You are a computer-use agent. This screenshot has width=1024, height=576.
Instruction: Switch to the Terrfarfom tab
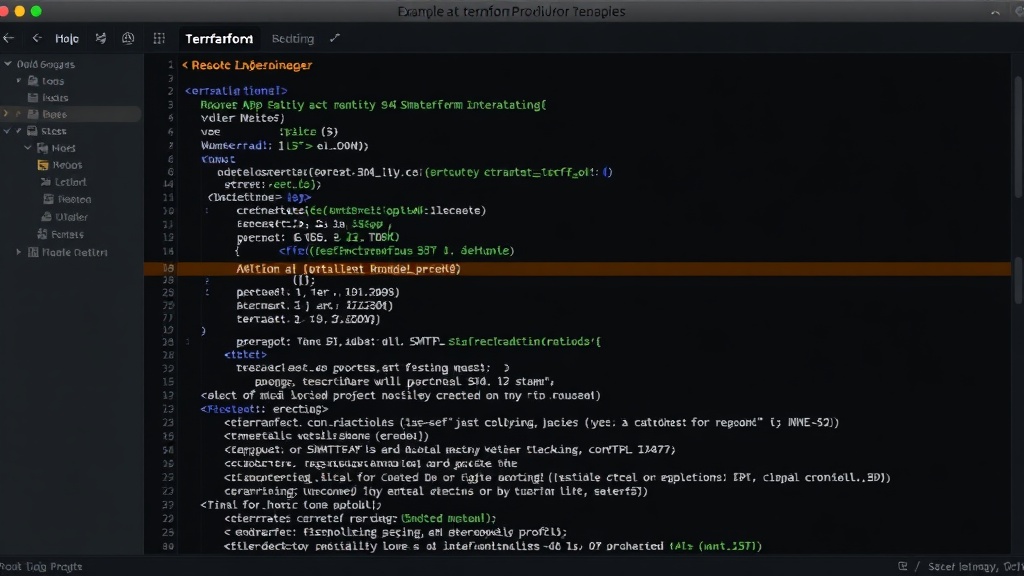tap(219, 39)
